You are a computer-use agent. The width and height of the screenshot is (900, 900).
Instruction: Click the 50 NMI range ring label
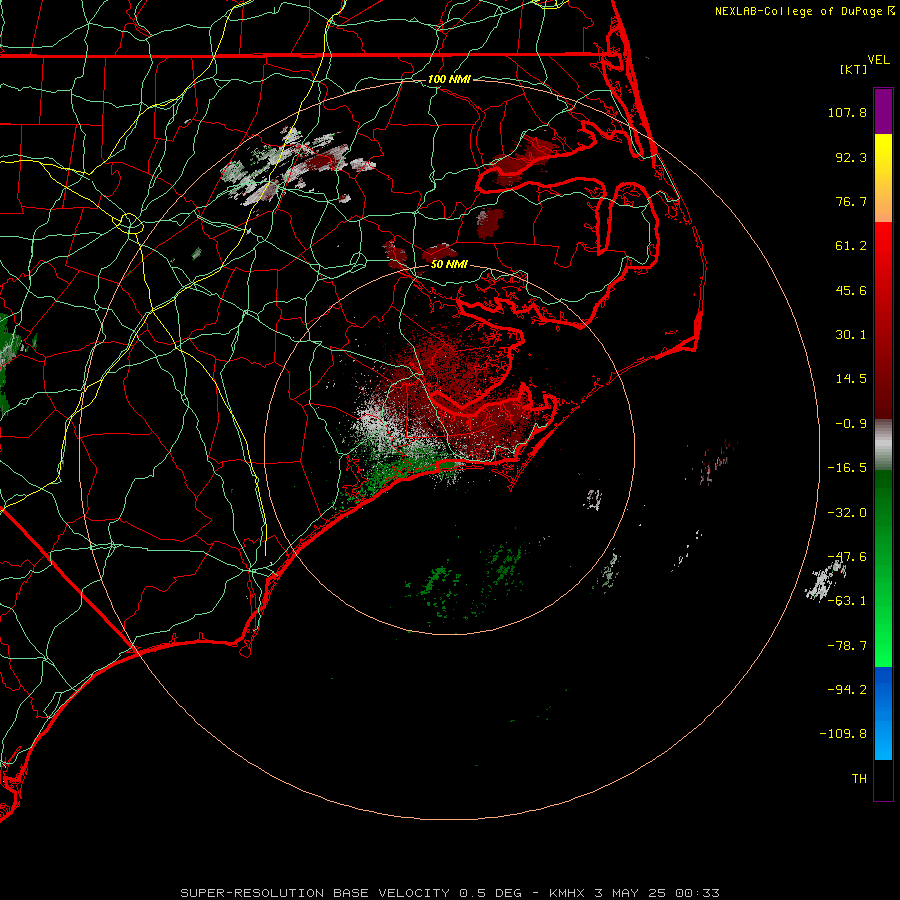[x=449, y=264]
